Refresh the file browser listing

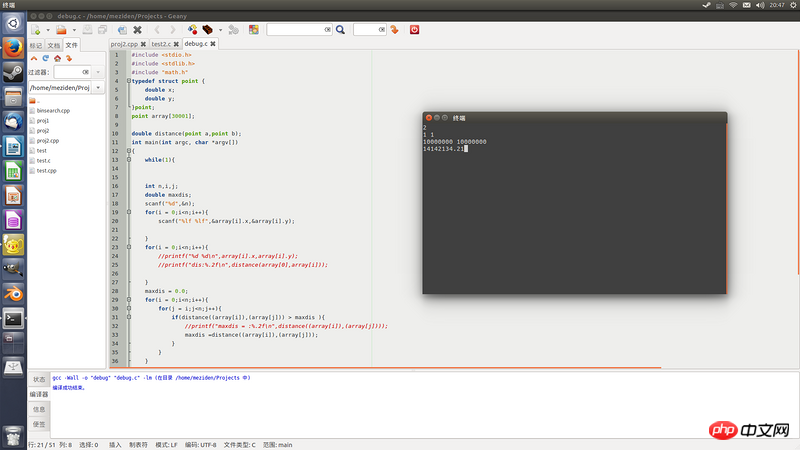pyautogui.click(x=45, y=58)
